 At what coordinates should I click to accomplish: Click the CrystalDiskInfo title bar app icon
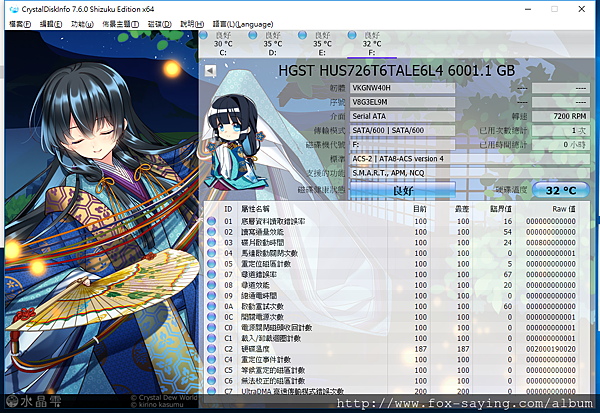click(14, 9)
